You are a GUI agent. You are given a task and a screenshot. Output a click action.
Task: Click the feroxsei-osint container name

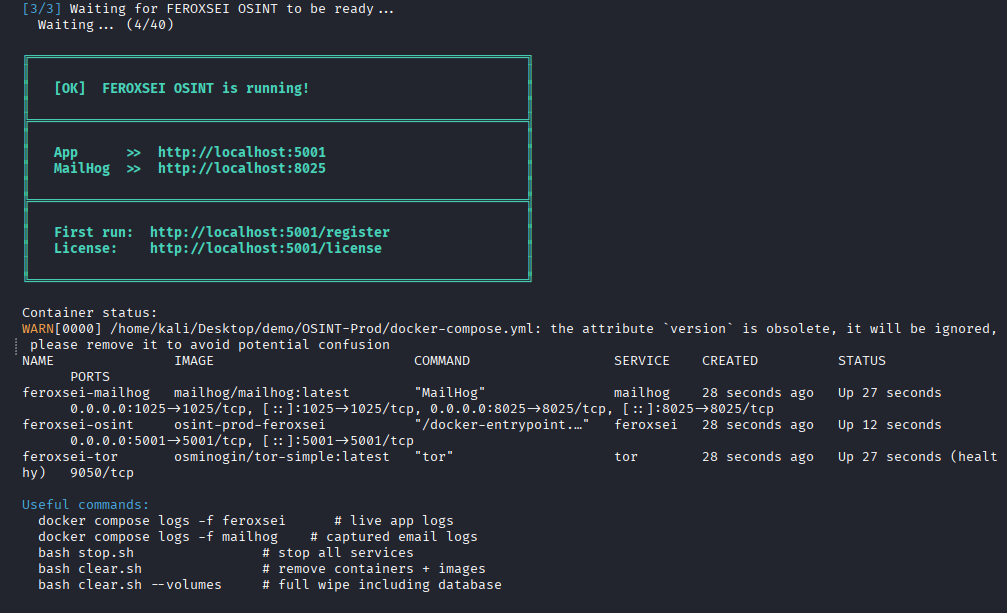(x=78, y=425)
